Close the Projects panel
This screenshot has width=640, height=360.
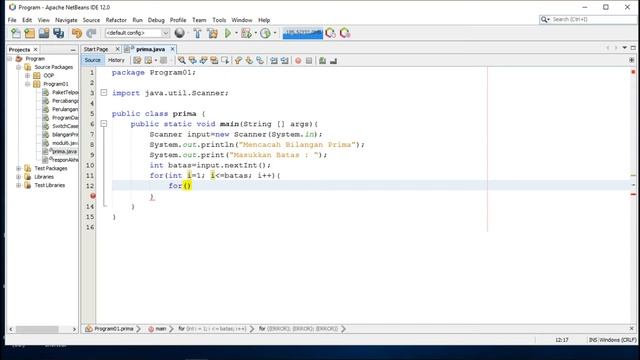pos(36,49)
